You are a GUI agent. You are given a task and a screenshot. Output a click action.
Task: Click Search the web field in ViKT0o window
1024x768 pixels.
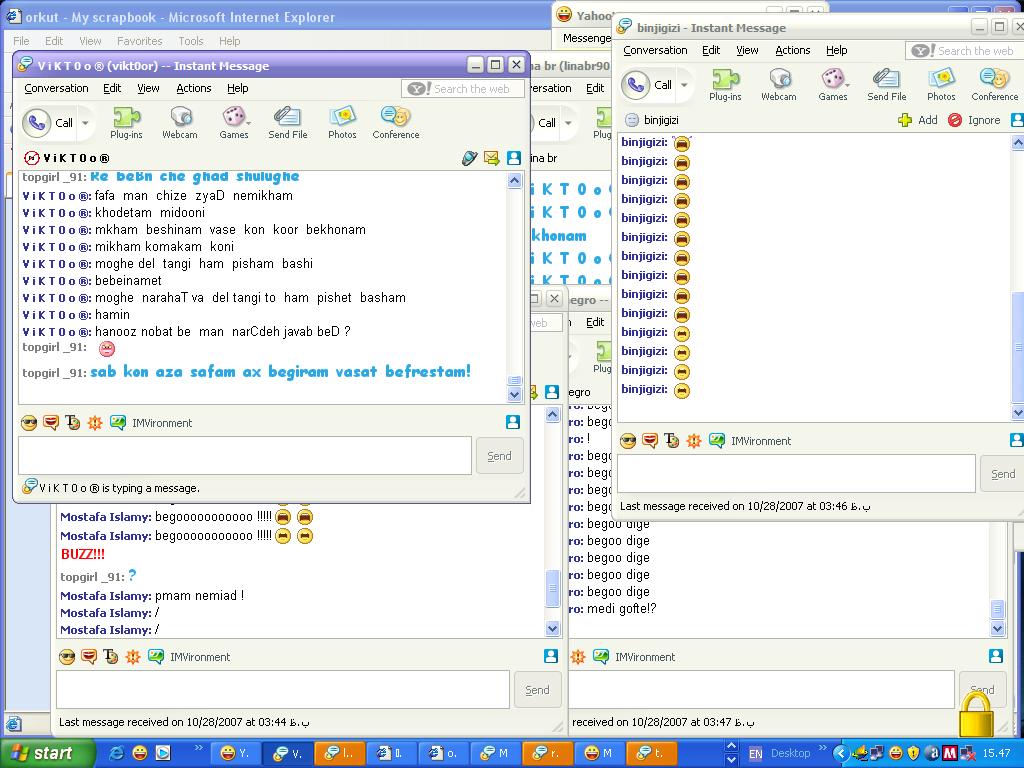[x=463, y=89]
